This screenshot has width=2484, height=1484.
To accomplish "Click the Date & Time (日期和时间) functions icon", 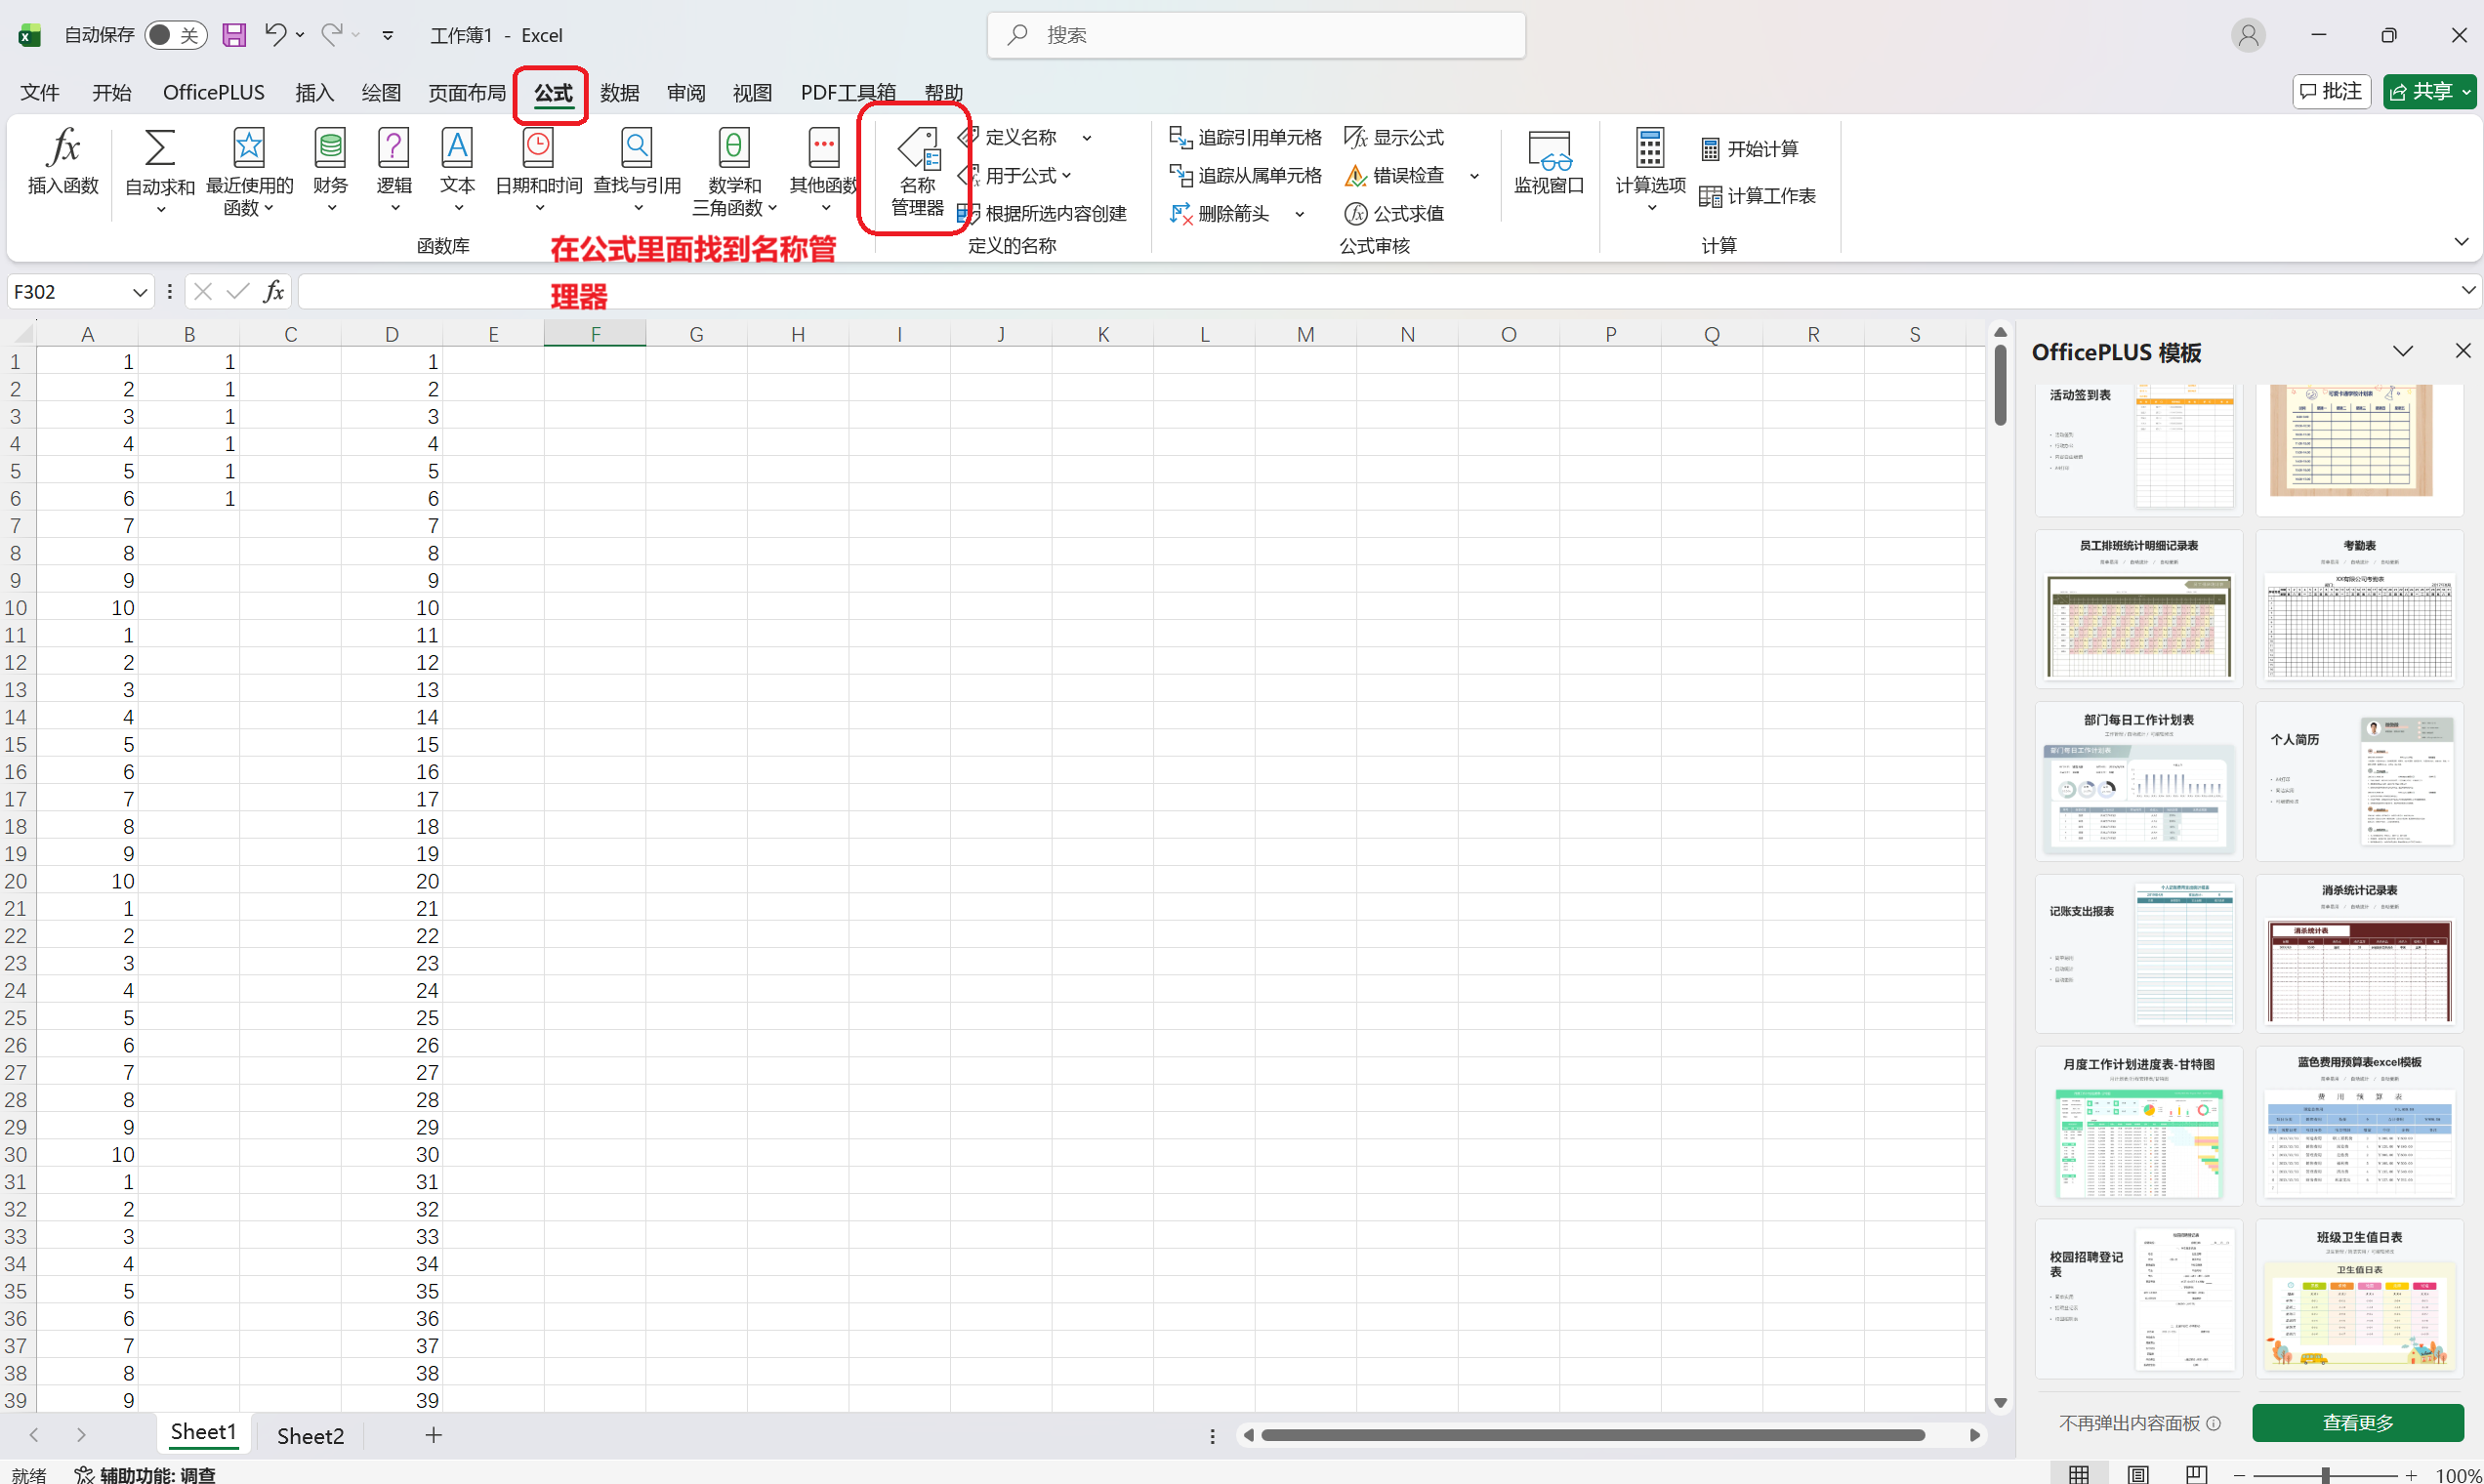I will pos(538,160).
